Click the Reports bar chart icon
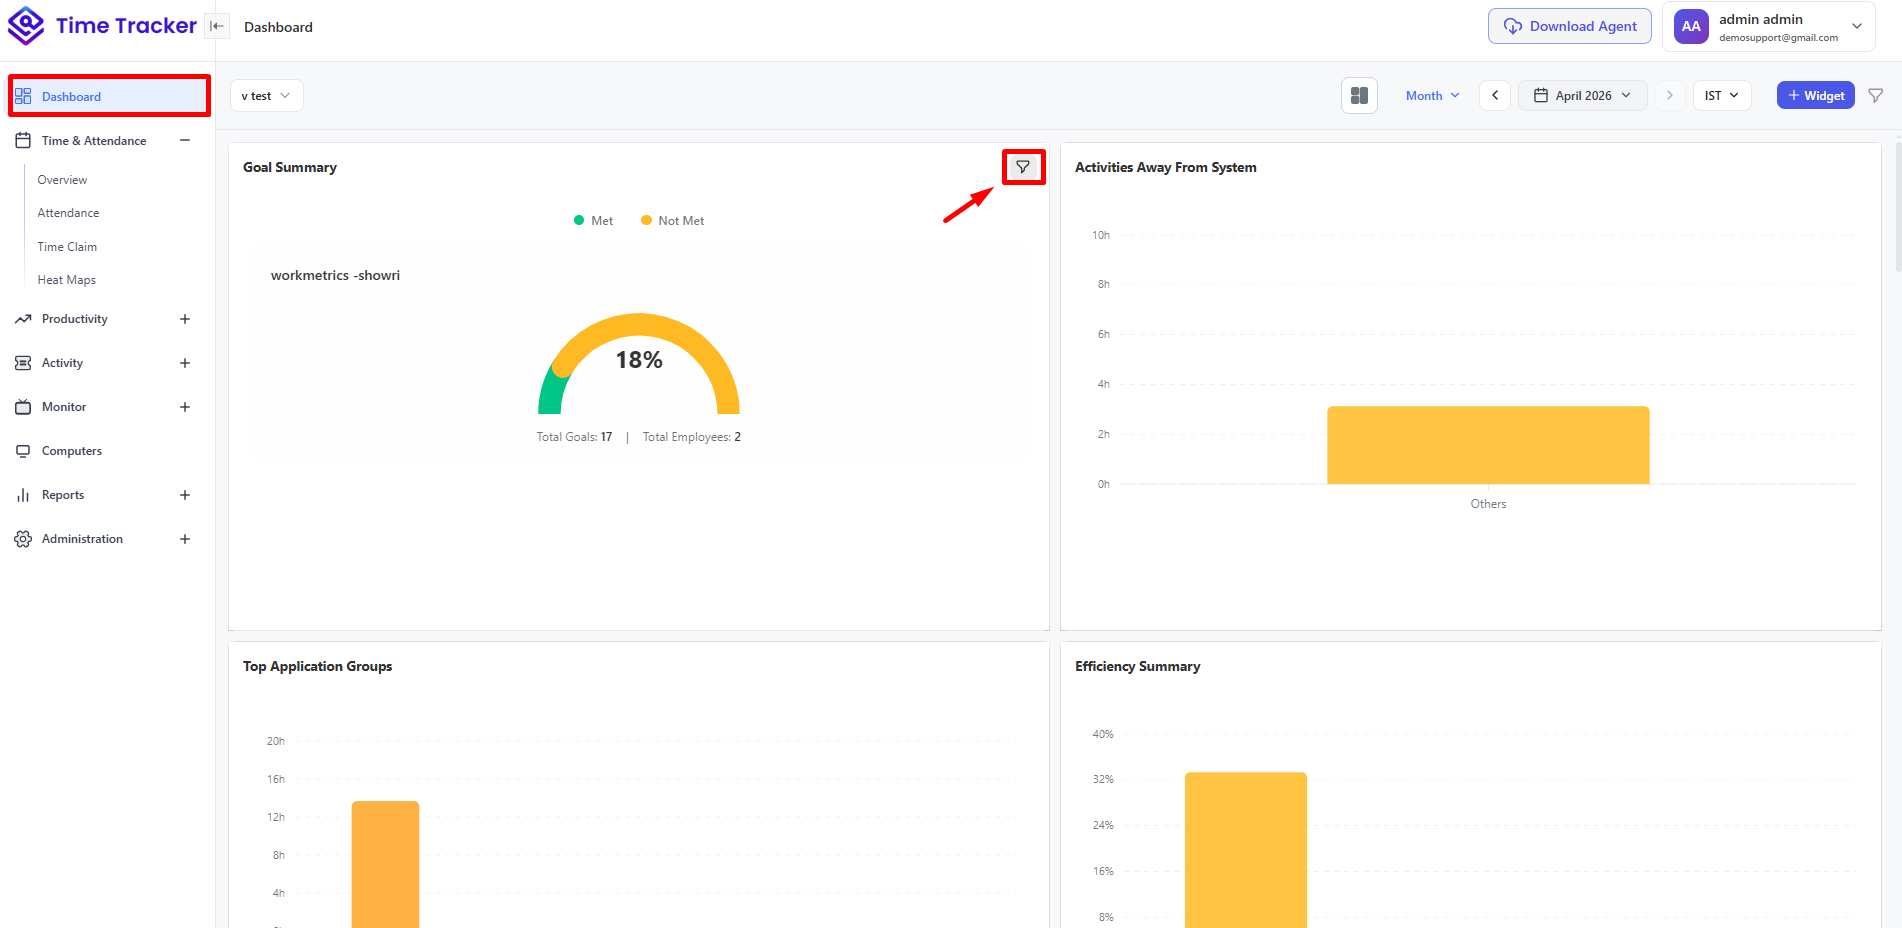Screen dimensions: 1902x928 (23, 495)
